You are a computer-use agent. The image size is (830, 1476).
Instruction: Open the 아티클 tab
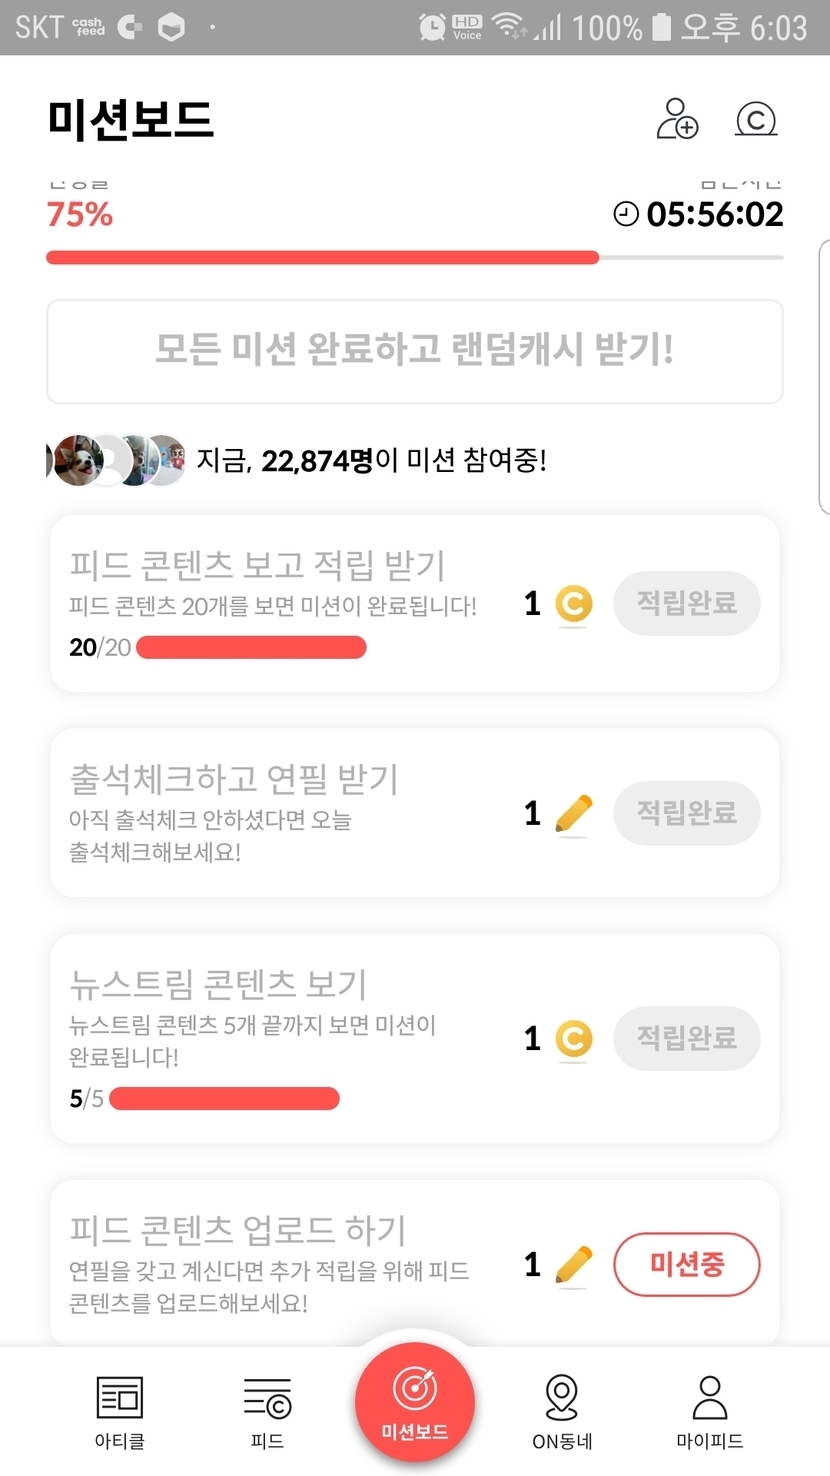(120, 1410)
